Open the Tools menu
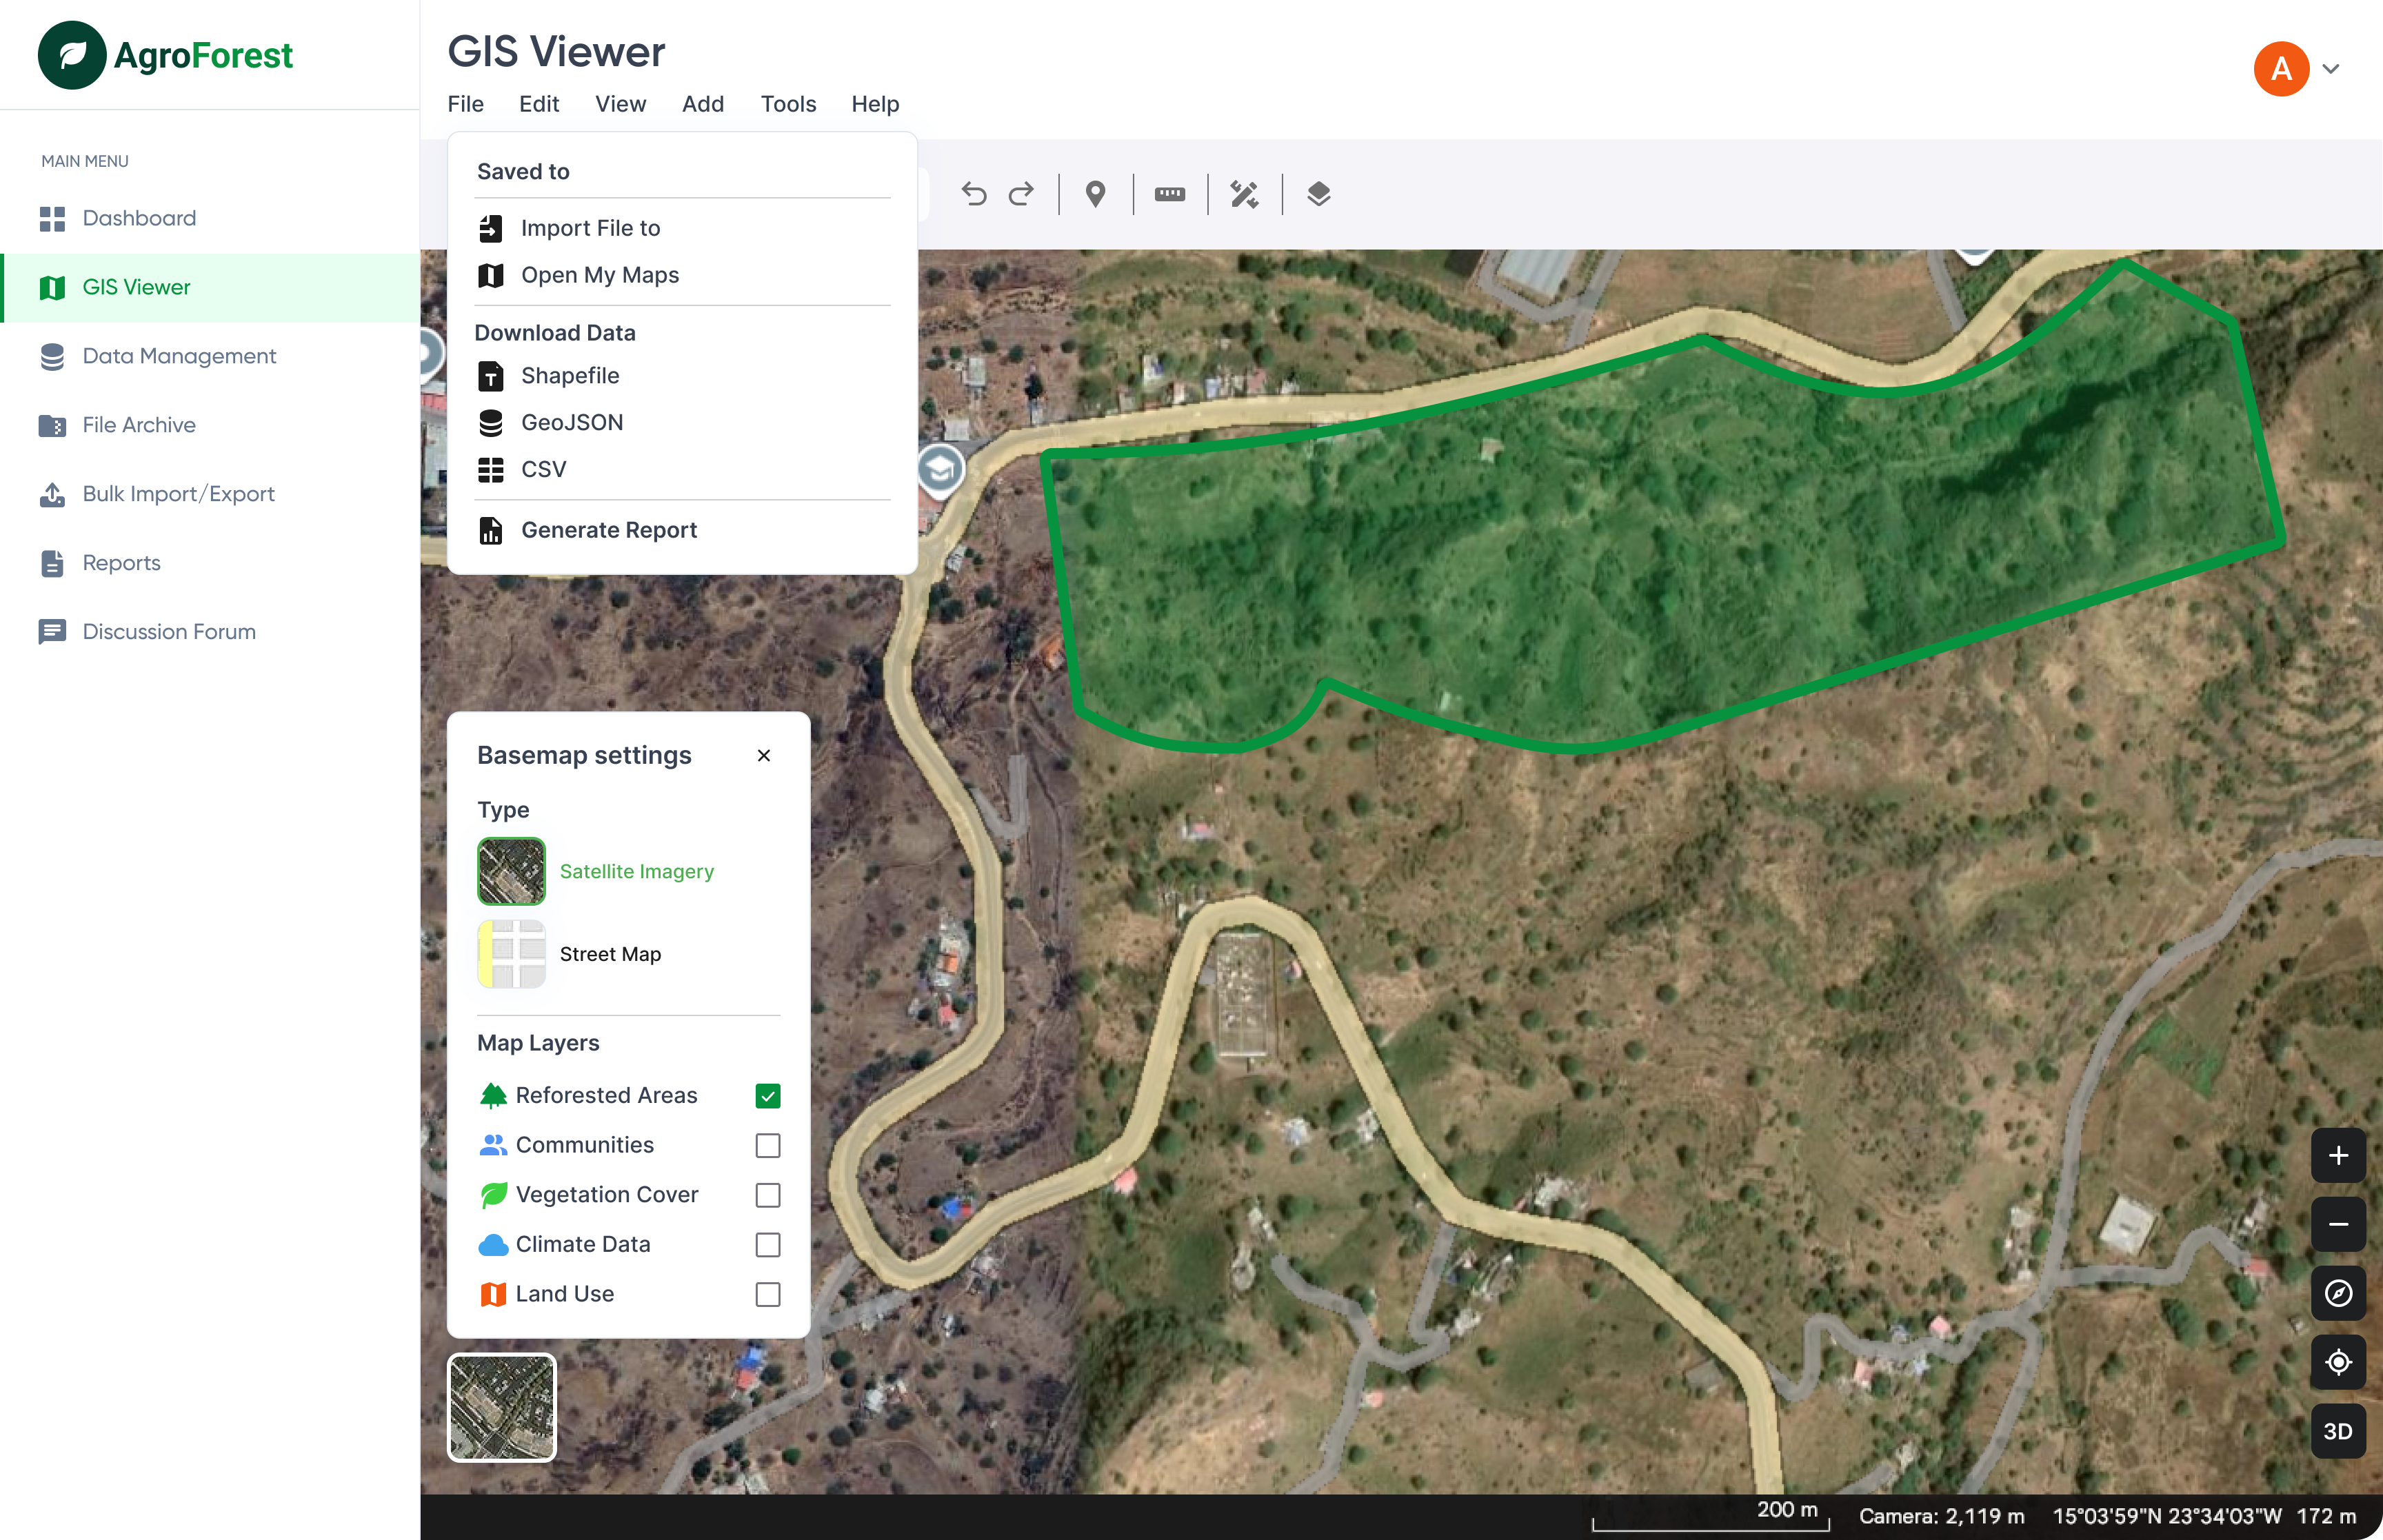Viewport: 2383px width, 1540px height. [x=788, y=104]
